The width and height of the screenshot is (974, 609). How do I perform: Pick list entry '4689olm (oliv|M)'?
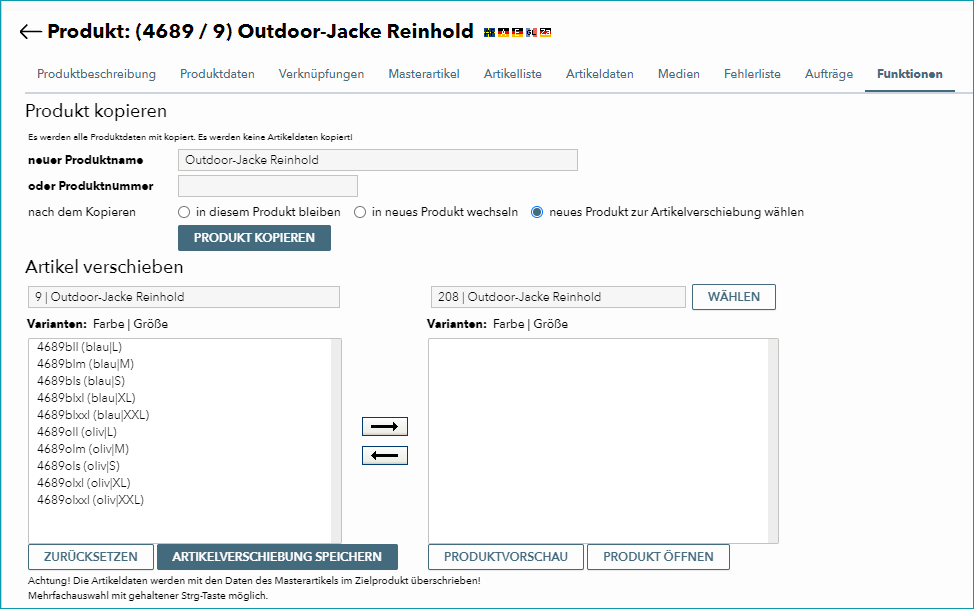tap(83, 449)
